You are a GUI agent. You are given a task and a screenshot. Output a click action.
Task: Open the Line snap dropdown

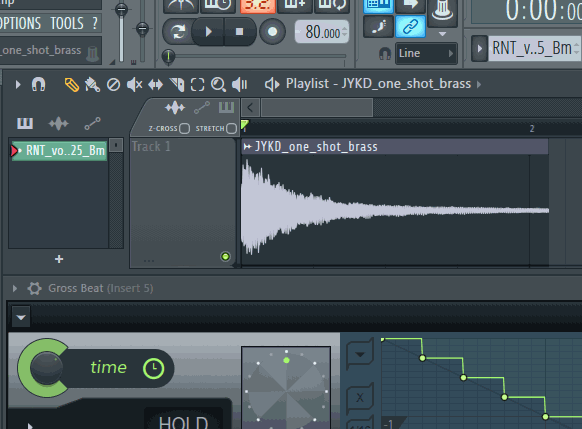(426, 53)
